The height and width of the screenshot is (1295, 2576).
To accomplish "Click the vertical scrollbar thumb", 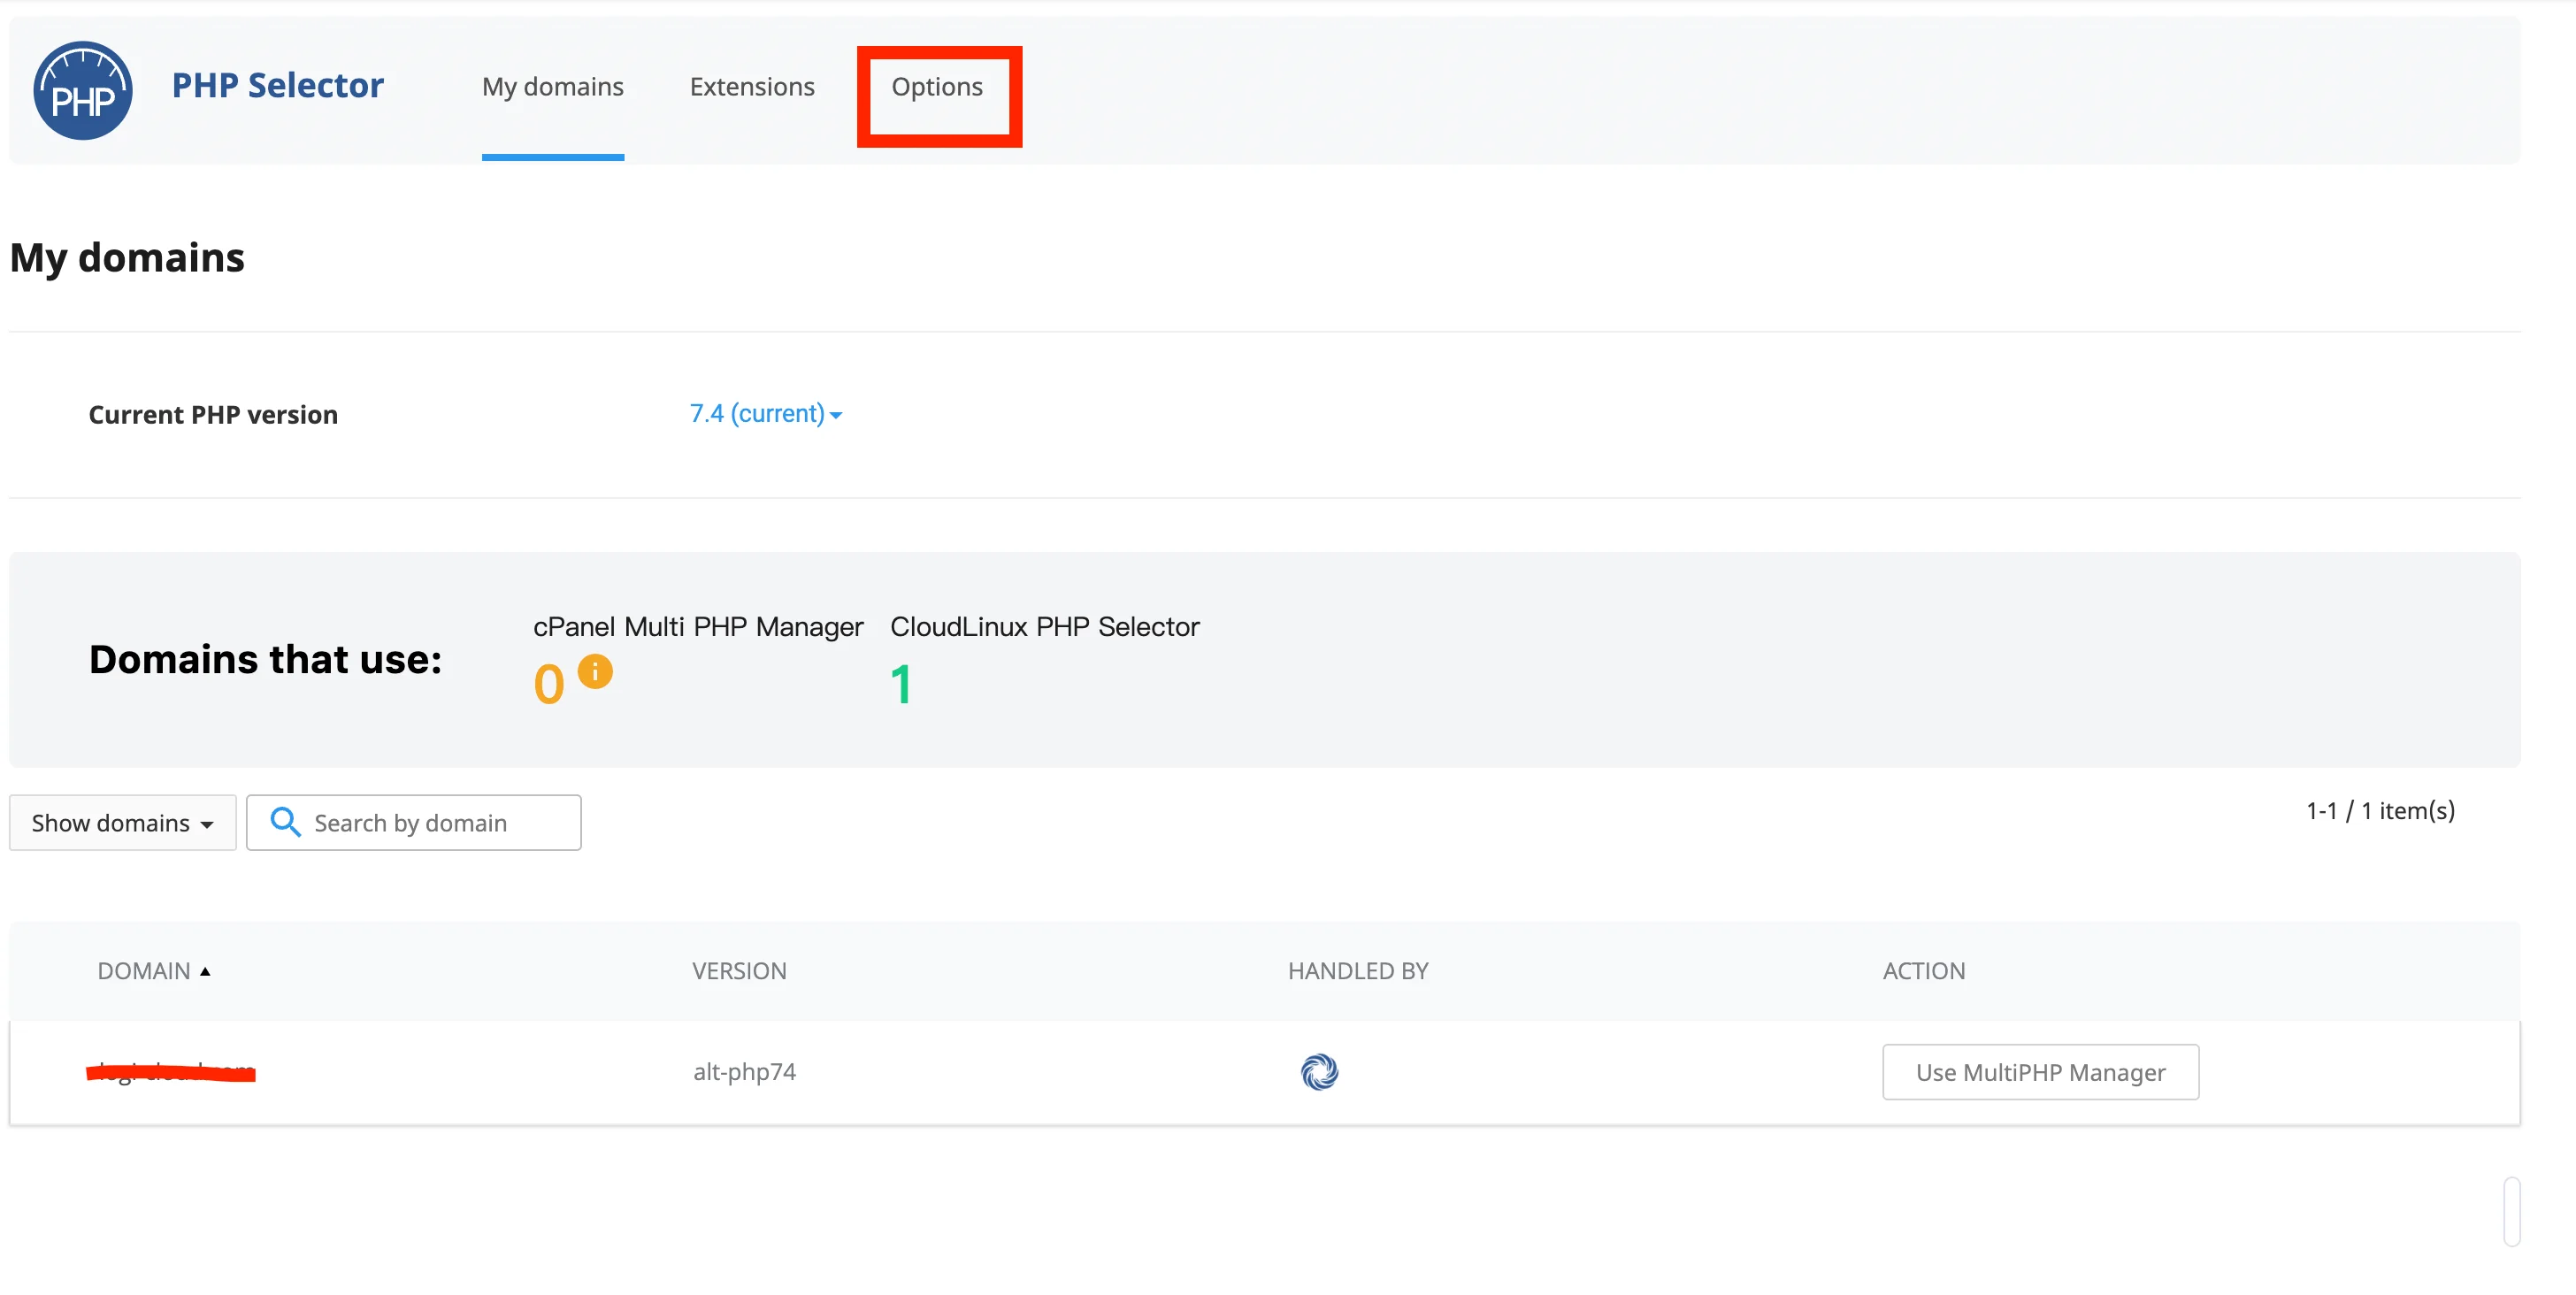I will 2511,1211.
